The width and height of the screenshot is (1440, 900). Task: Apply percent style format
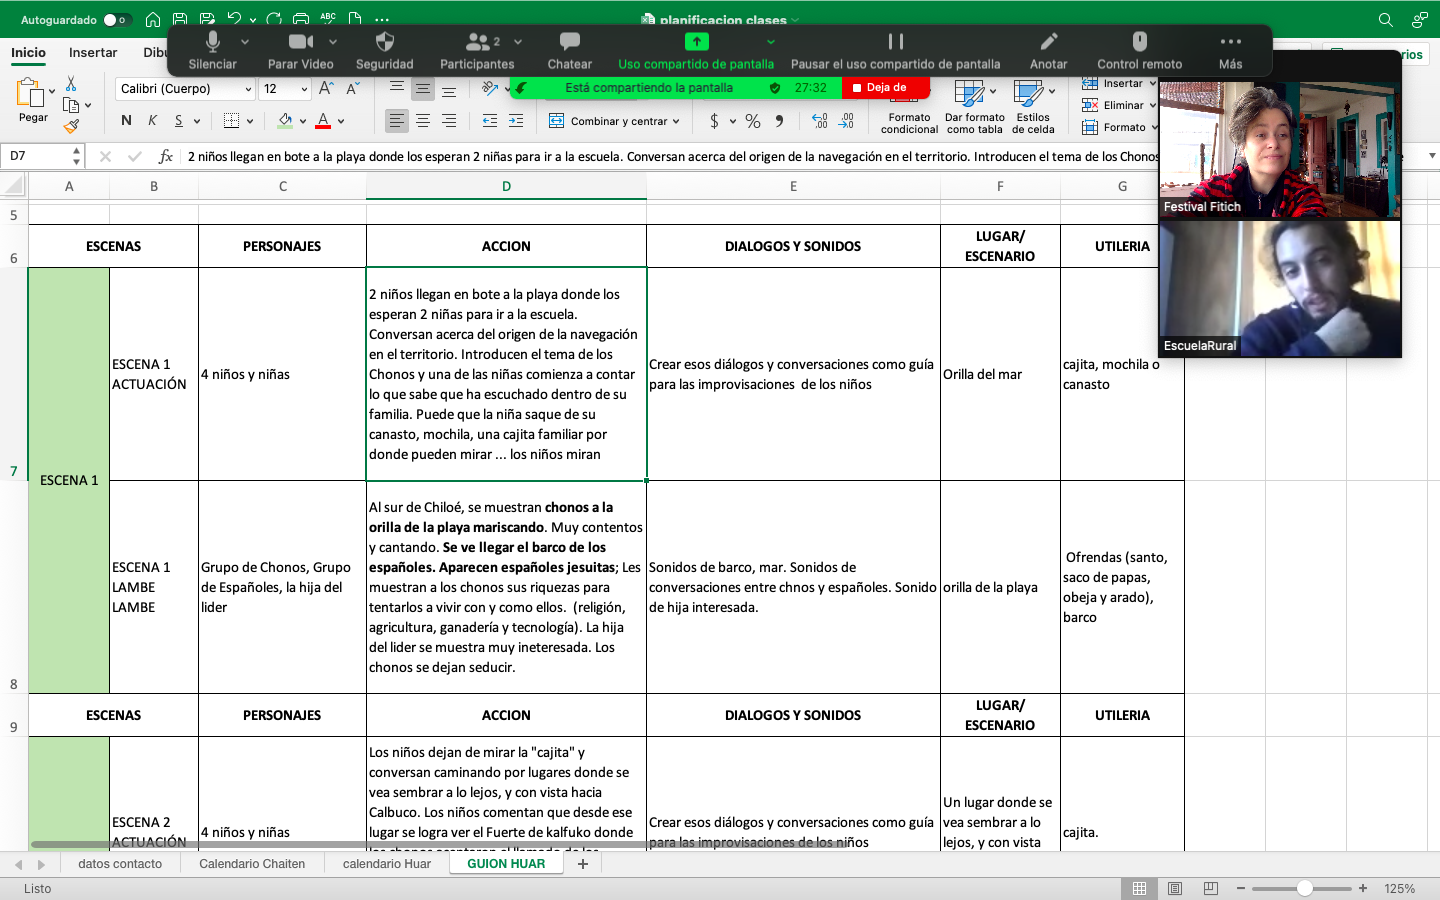753,121
